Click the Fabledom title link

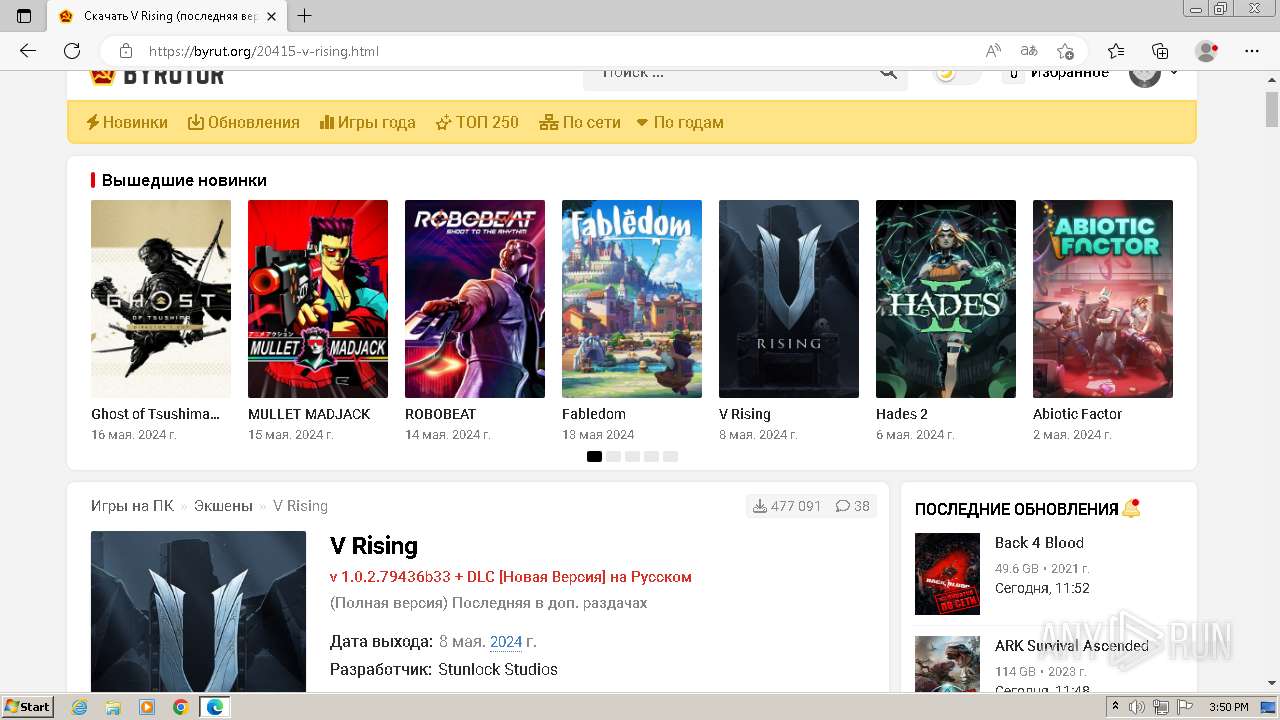coord(594,414)
